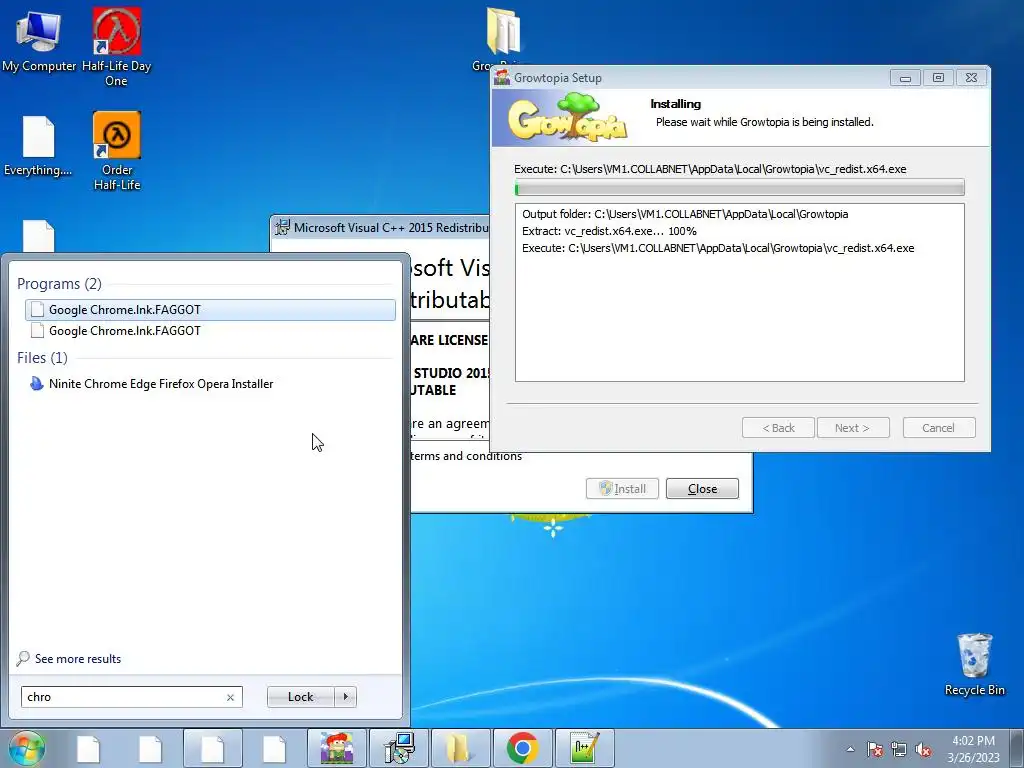1024x768 pixels.
Task: Click See more results link
Action: pyautogui.click(x=78, y=659)
